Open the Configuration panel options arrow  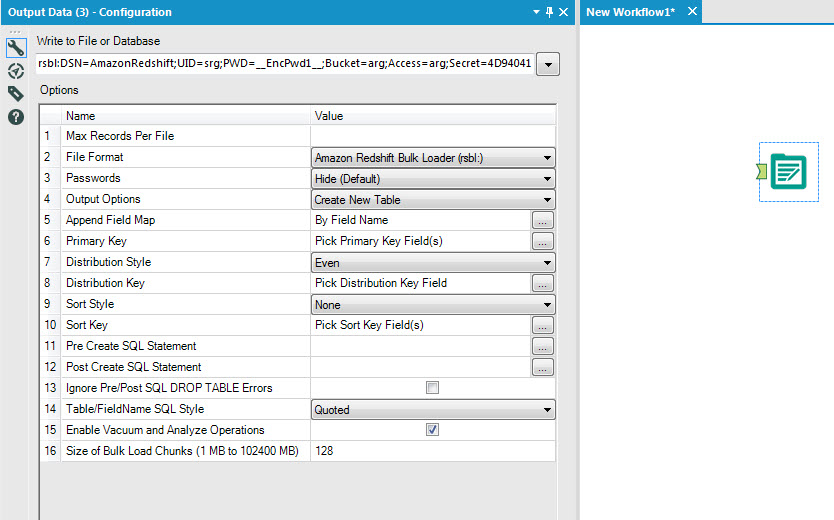tap(536, 12)
